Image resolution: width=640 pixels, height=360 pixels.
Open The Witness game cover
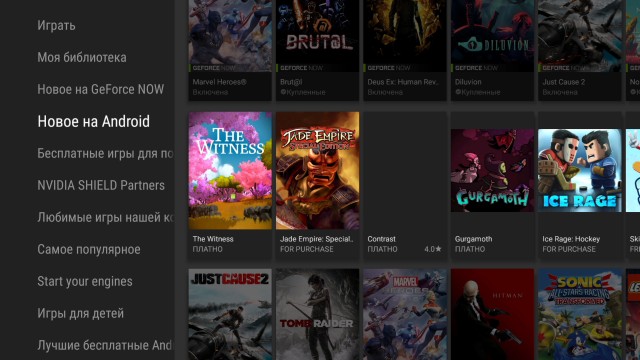click(230, 171)
